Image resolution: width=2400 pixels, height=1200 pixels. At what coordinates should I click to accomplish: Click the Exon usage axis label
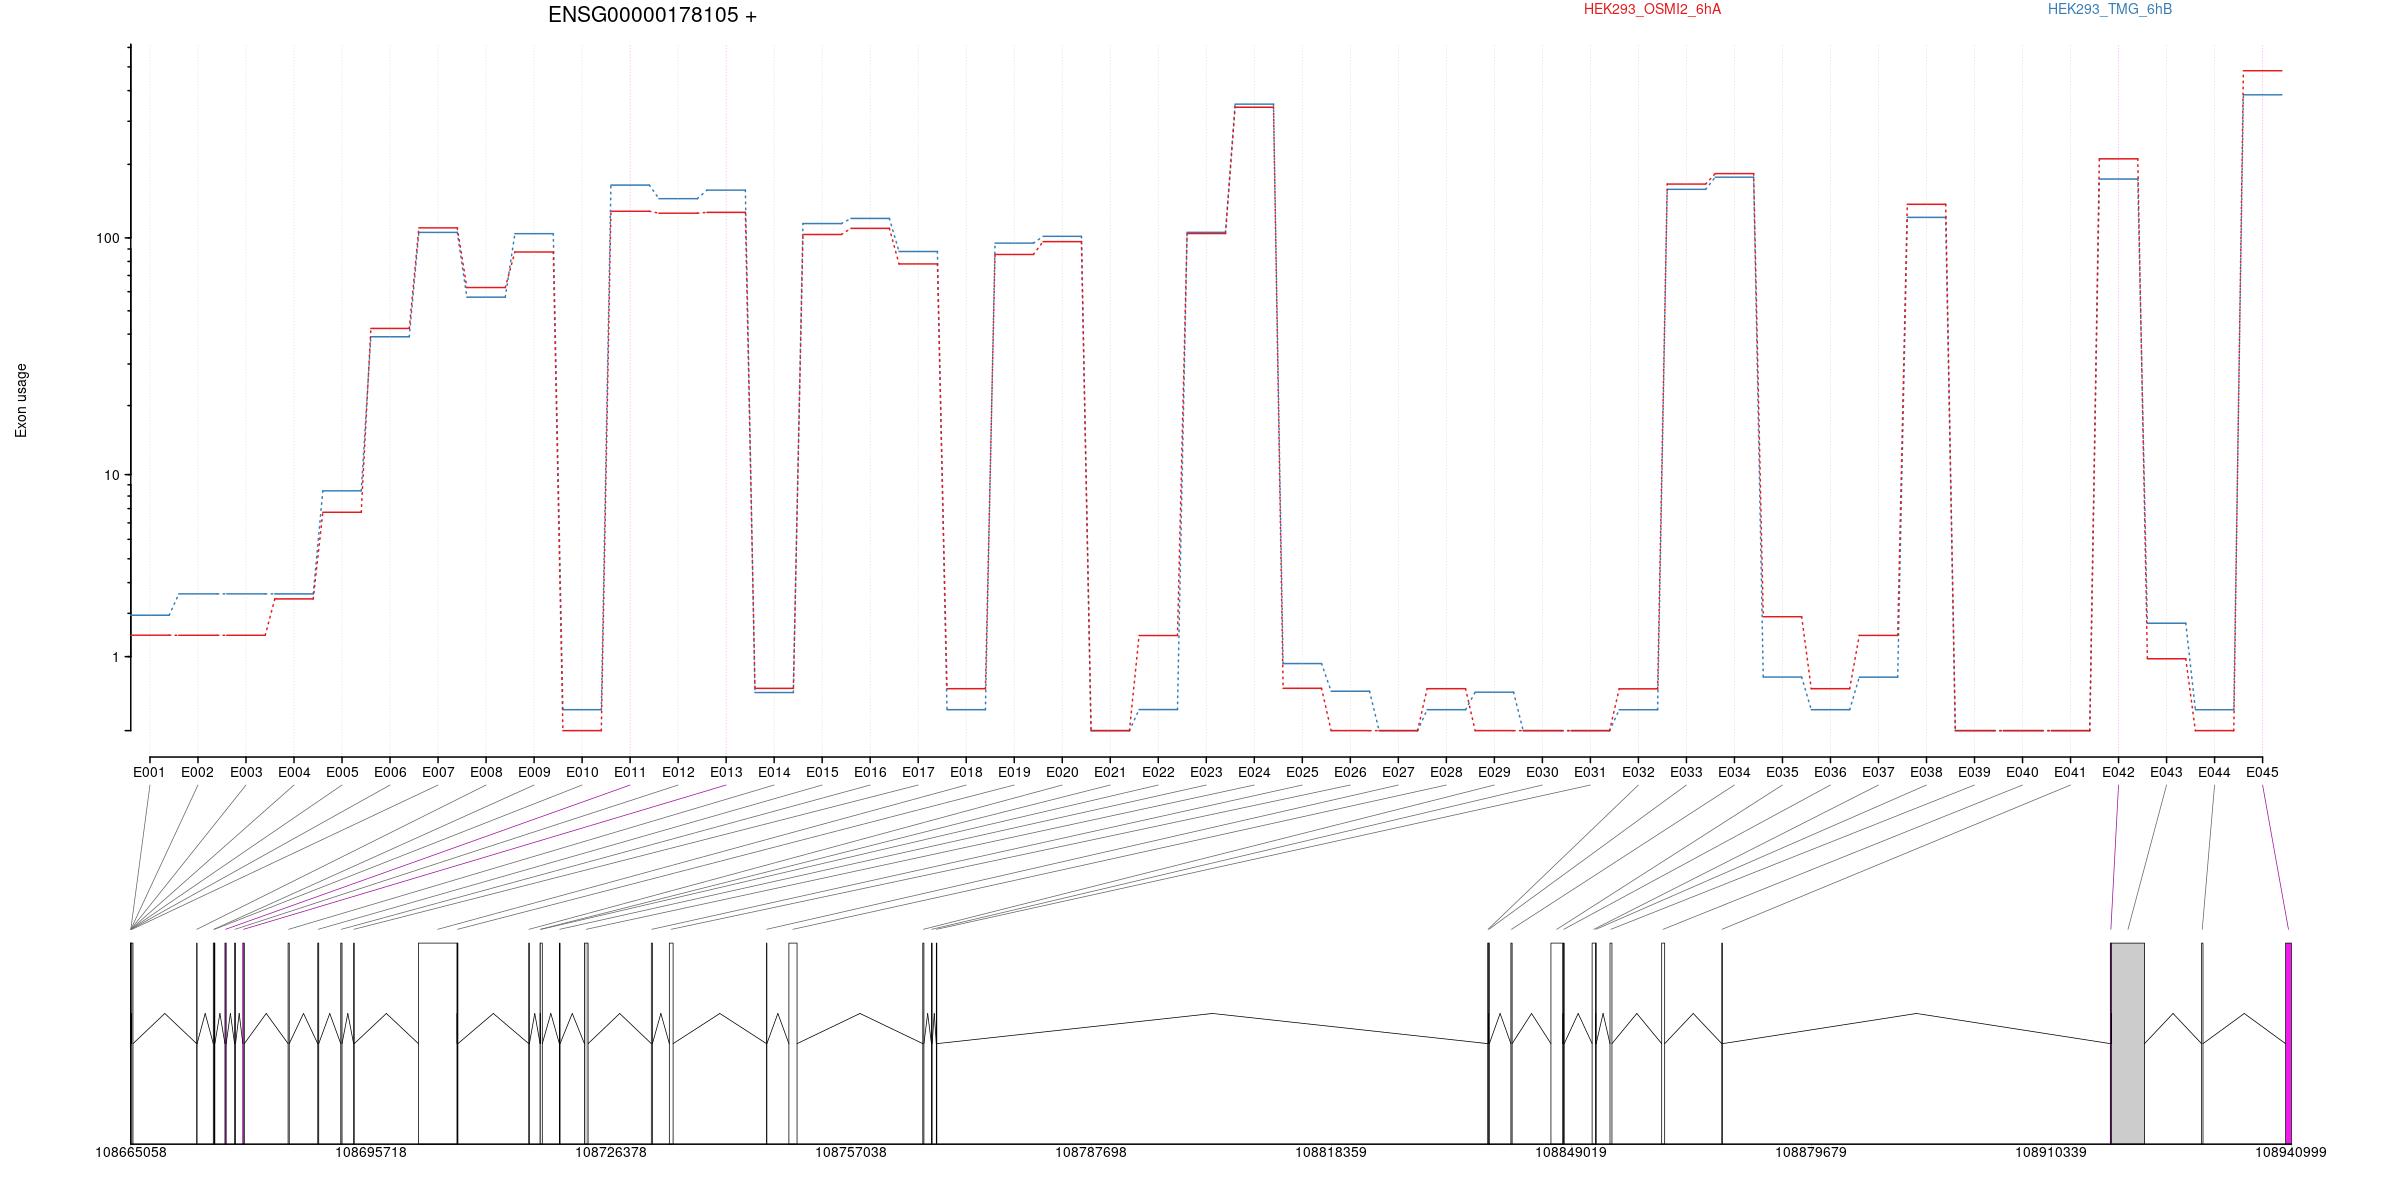(21, 400)
